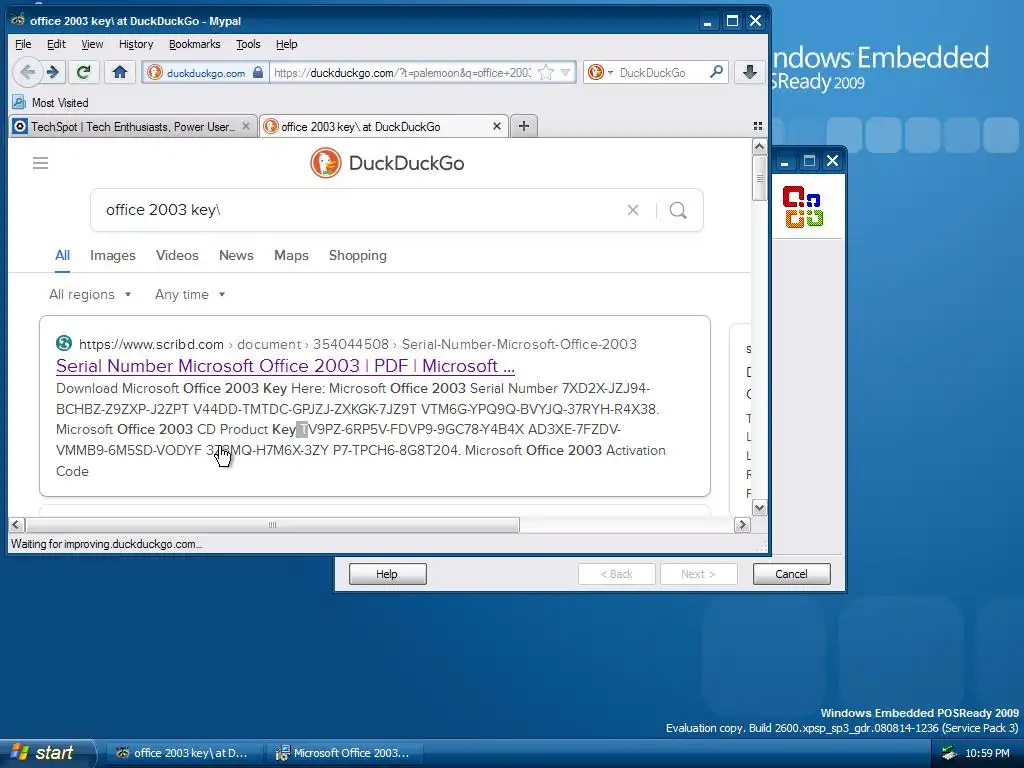1024x768 pixels.
Task: Show all tabs grid button
Action: (x=758, y=126)
